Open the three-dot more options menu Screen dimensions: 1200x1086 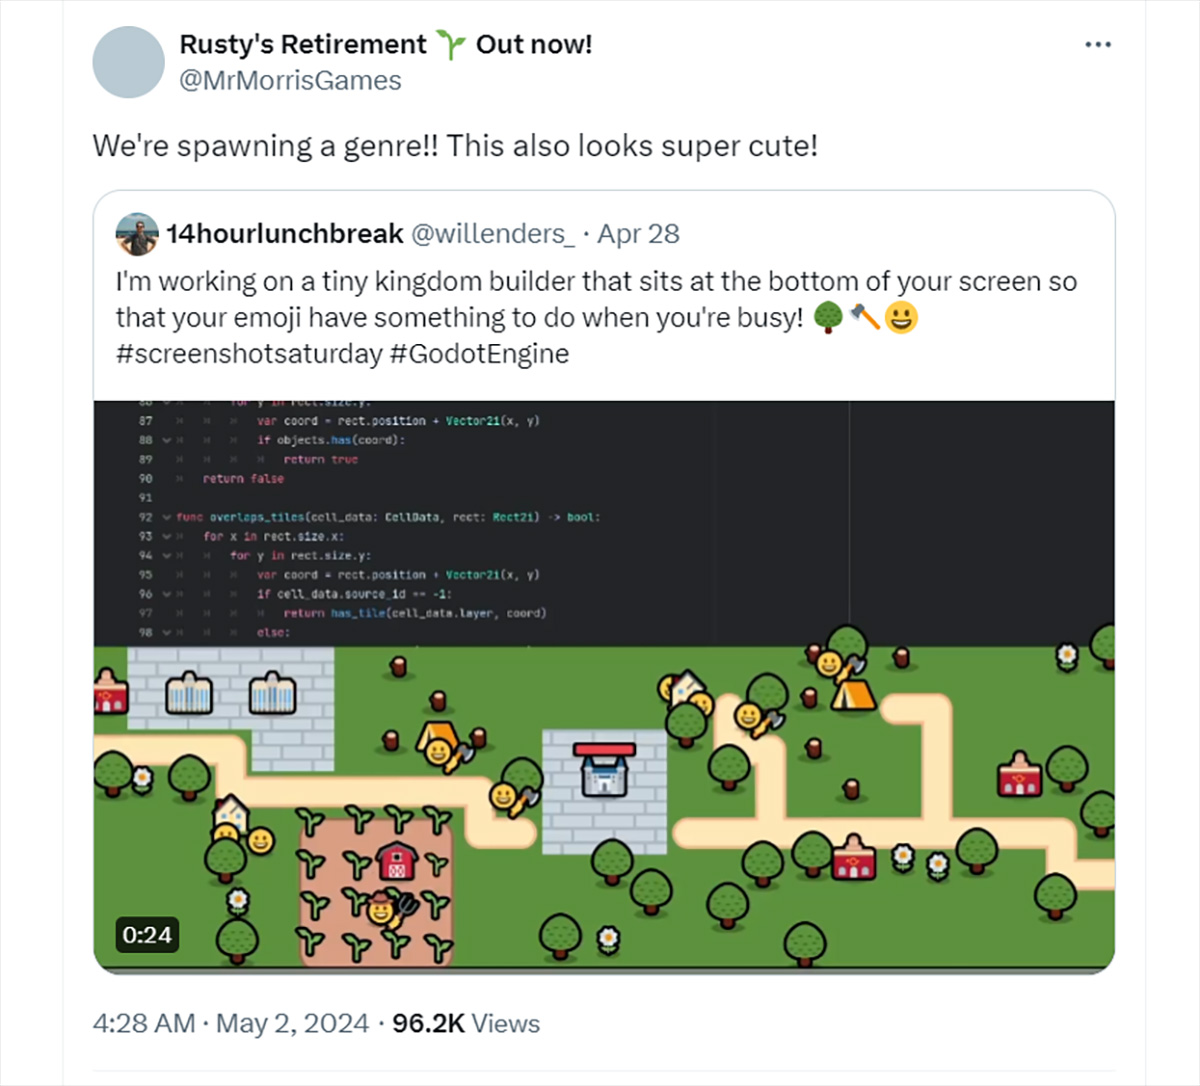(x=1097, y=45)
